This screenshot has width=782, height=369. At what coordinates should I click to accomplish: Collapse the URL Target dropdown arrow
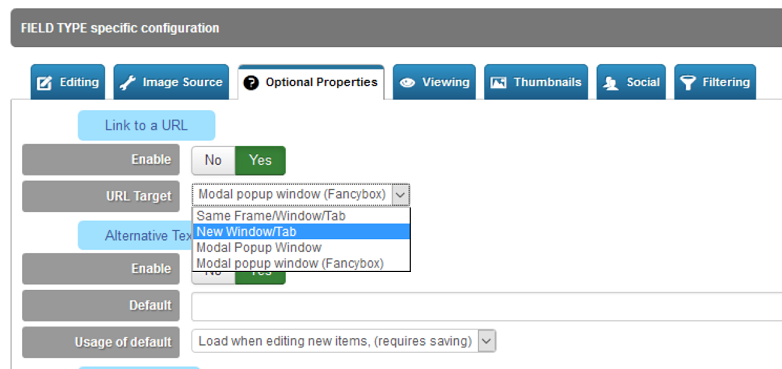coord(401,195)
